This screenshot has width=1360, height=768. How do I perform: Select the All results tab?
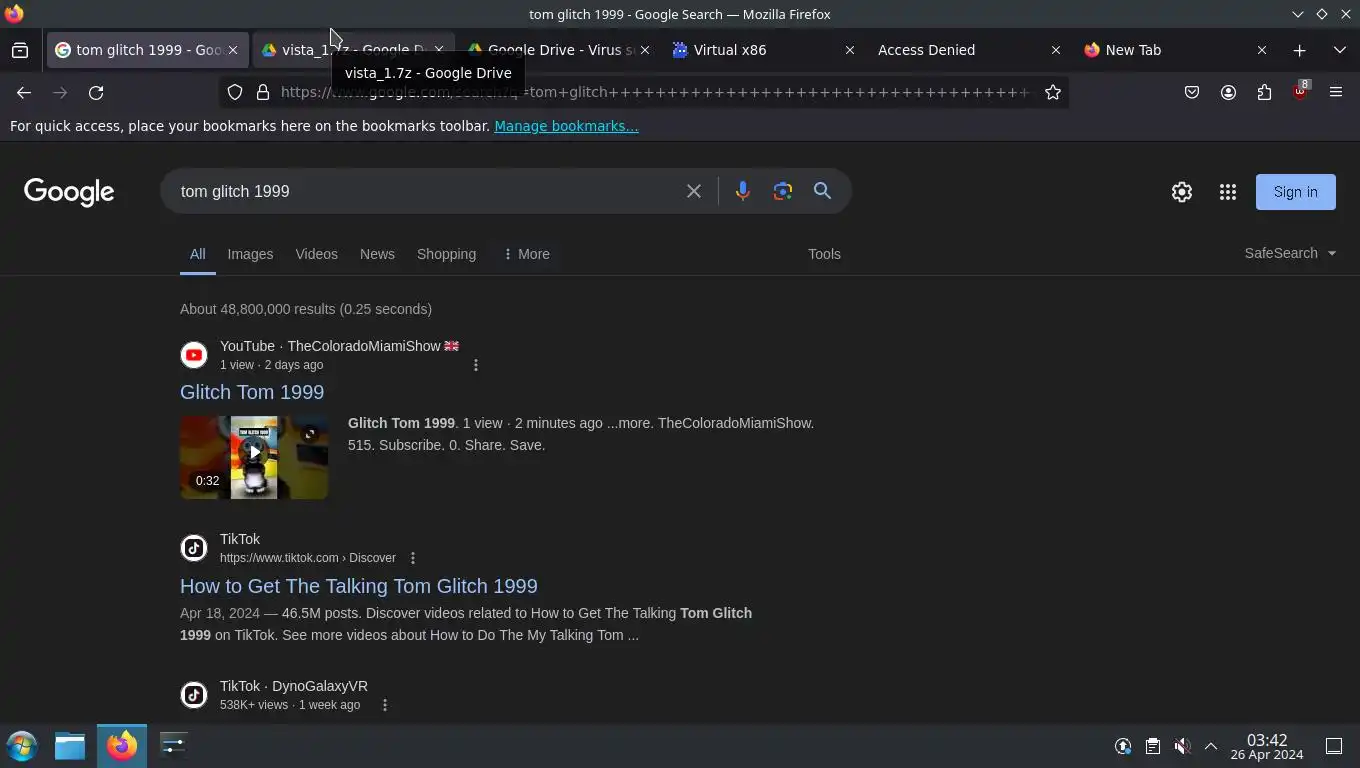click(x=198, y=254)
